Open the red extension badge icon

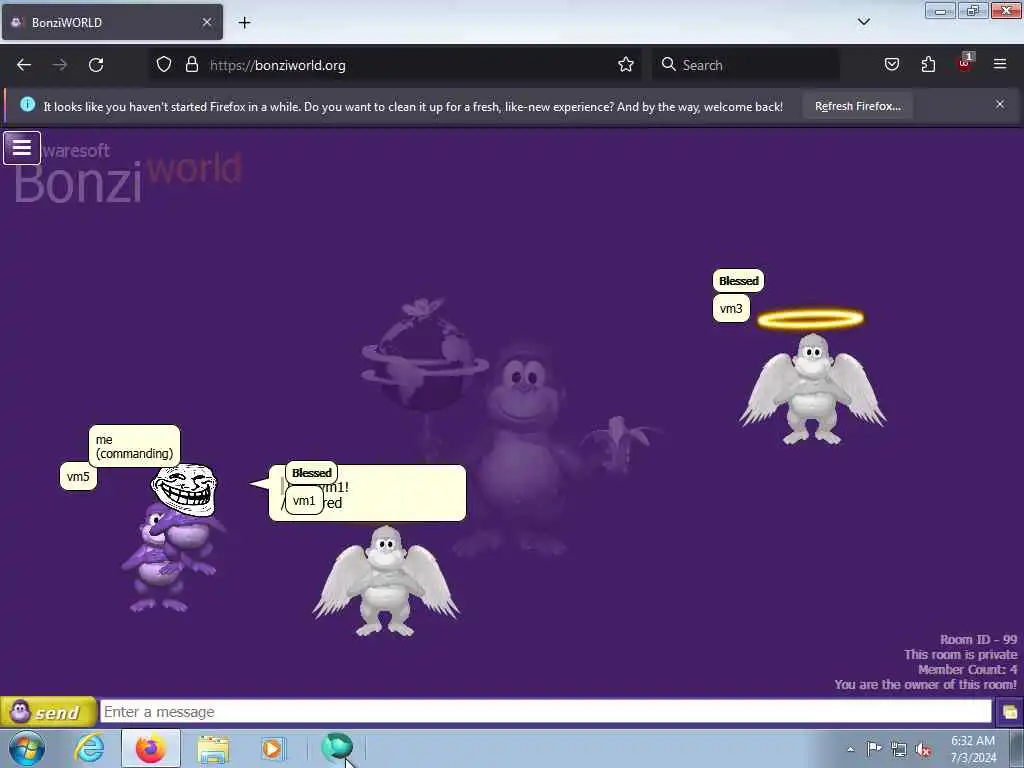tap(965, 63)
